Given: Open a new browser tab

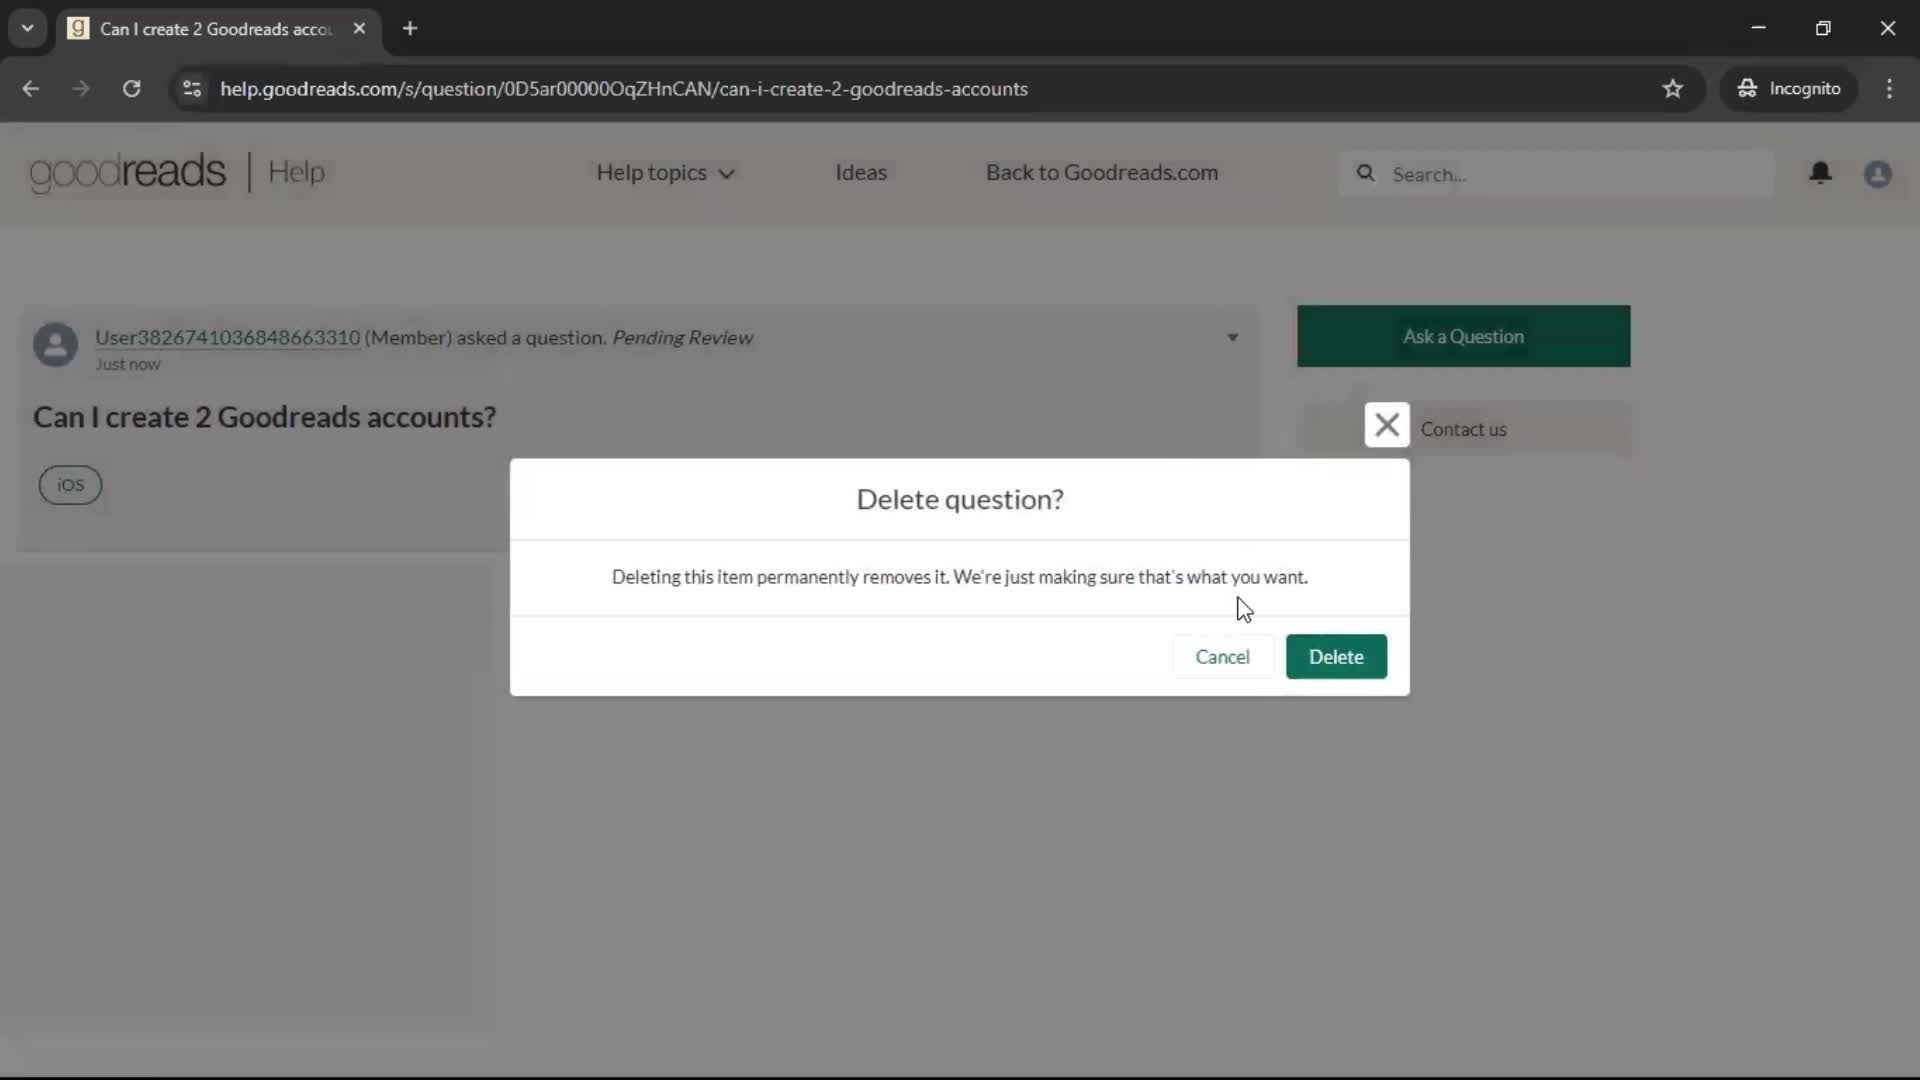Looking at the screenshot, I should click(x=410, y=29).
